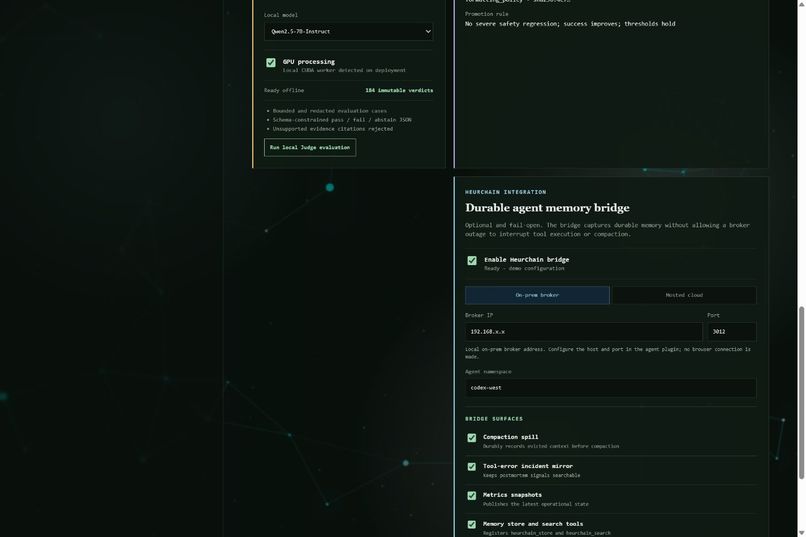Toggle the Compaction spill checkbox
The image size is (806, 537).
(x=472, y=438)
